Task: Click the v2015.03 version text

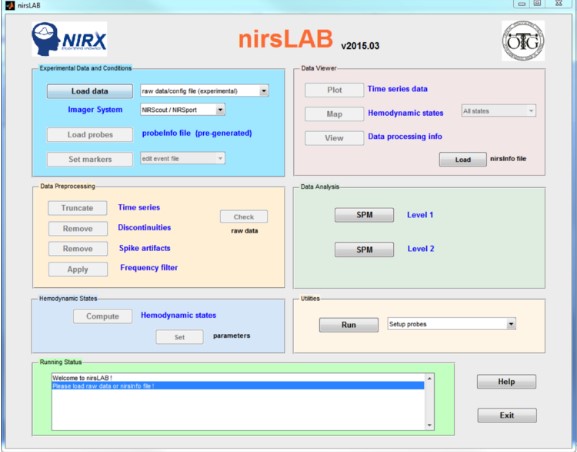Action: pyautogui.click(x=360, y=46)
